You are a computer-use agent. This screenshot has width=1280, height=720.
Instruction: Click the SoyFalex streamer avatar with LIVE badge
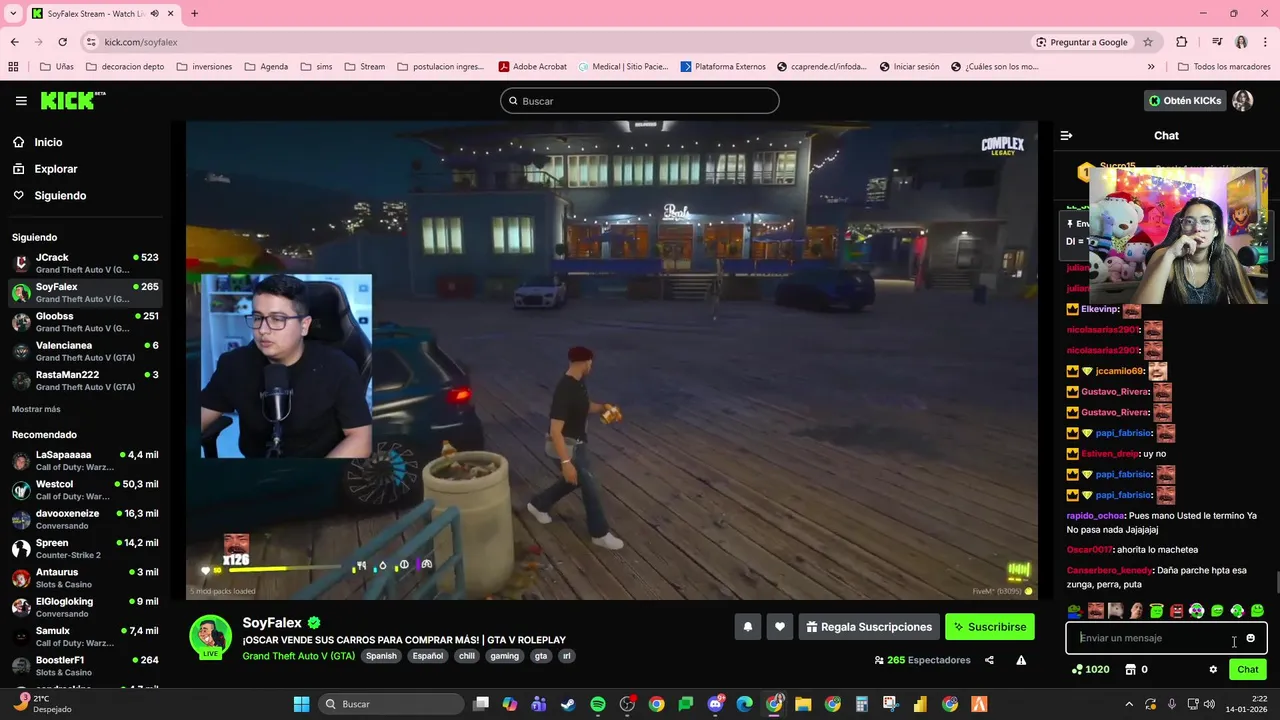pyautogui.click(x=211, y=637)
